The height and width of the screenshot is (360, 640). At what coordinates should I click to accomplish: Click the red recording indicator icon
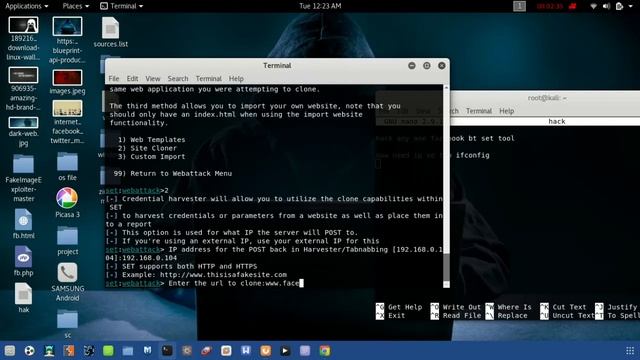[573, 6]
